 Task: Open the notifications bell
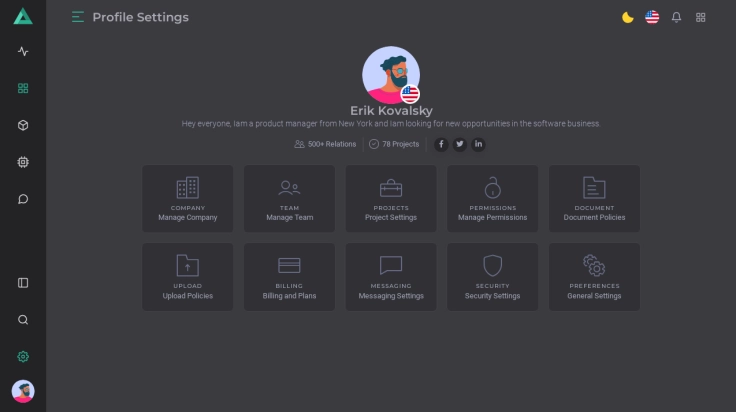pyautogui.click(x=677, y=17)
